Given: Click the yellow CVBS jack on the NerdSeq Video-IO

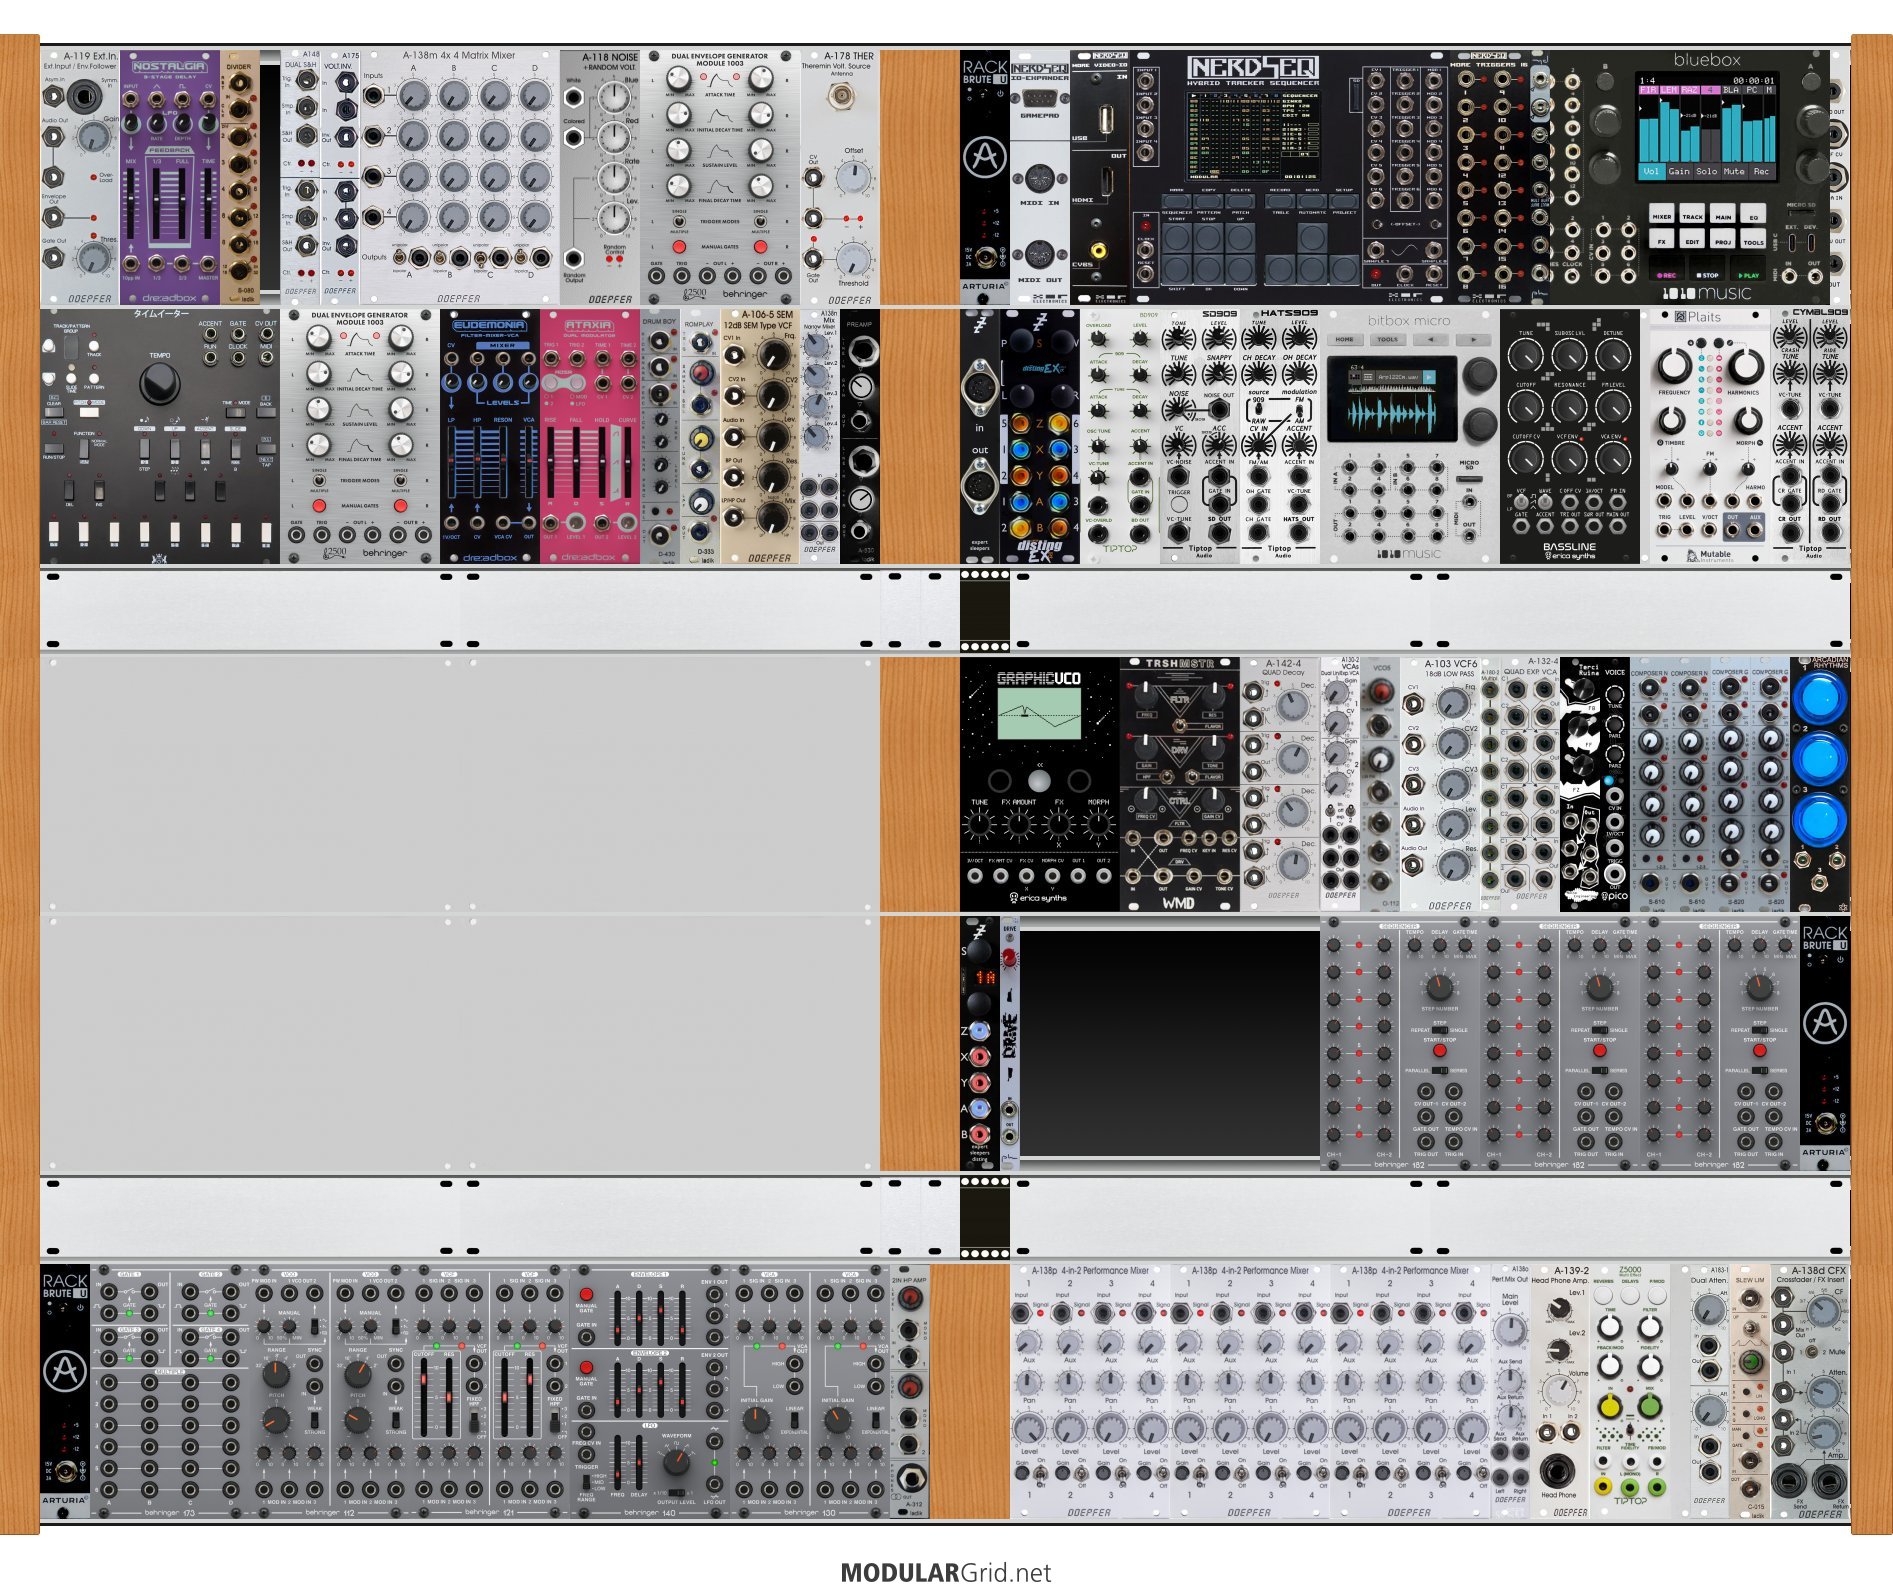Looking at the screenshot, I should click(x=1098, y=252).
